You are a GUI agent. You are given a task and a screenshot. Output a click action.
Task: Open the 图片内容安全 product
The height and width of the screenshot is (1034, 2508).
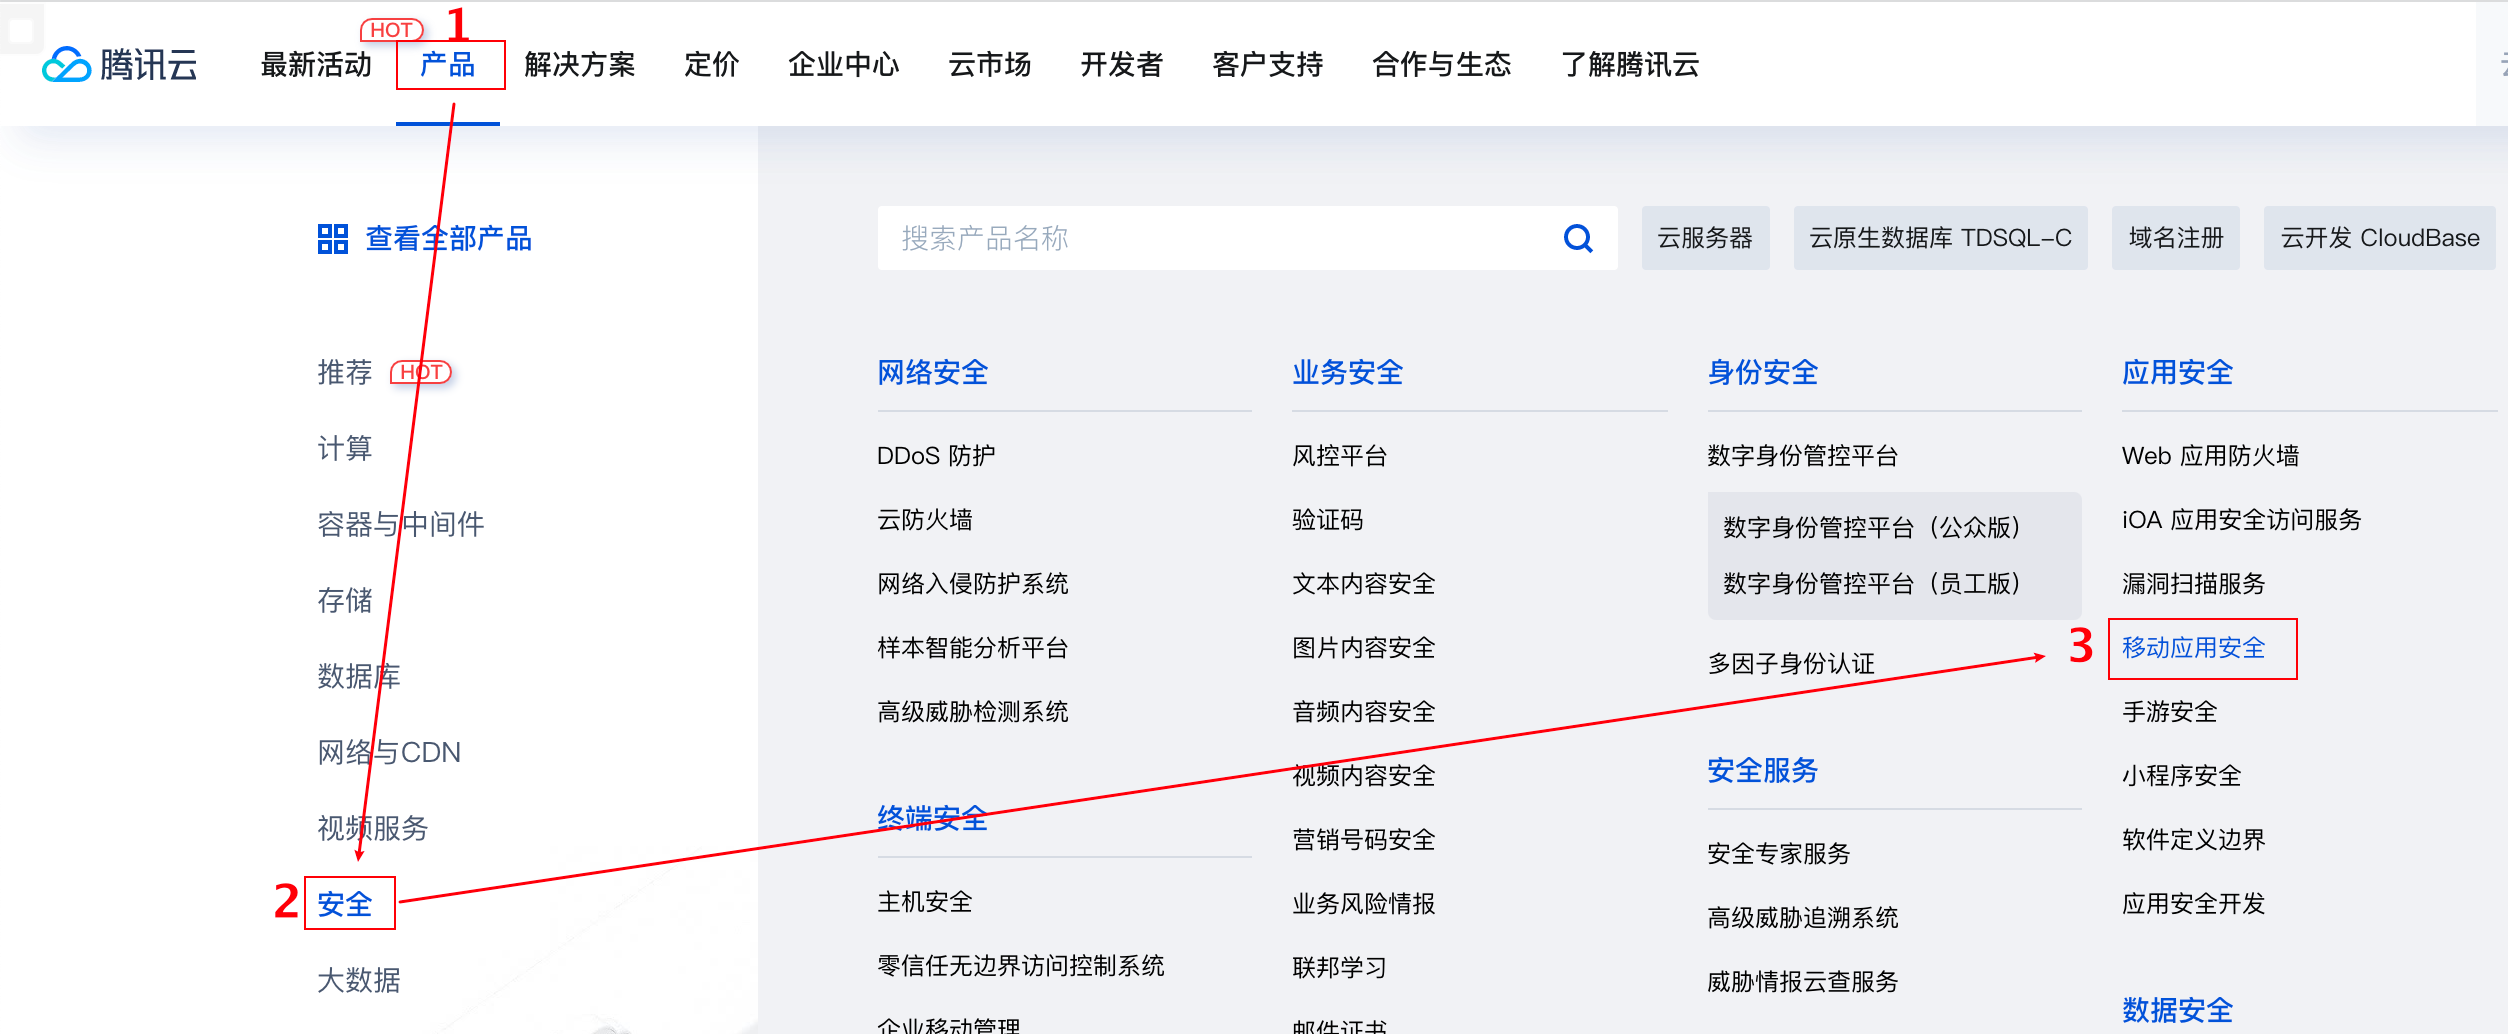[x=1364, y=648]
